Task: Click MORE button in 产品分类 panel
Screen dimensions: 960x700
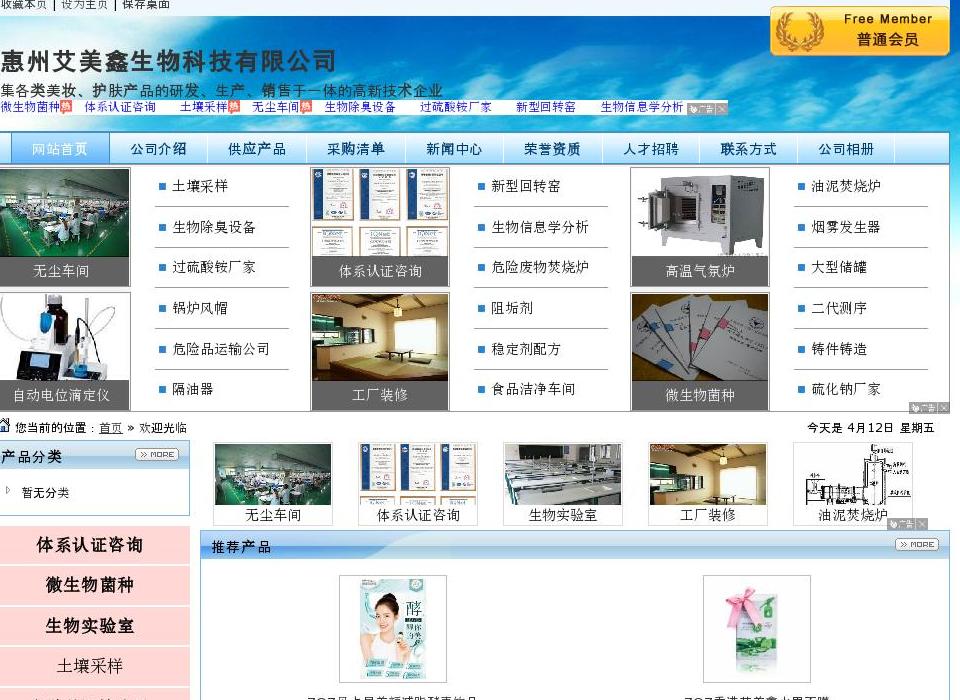Action: [x=157, y=454]
